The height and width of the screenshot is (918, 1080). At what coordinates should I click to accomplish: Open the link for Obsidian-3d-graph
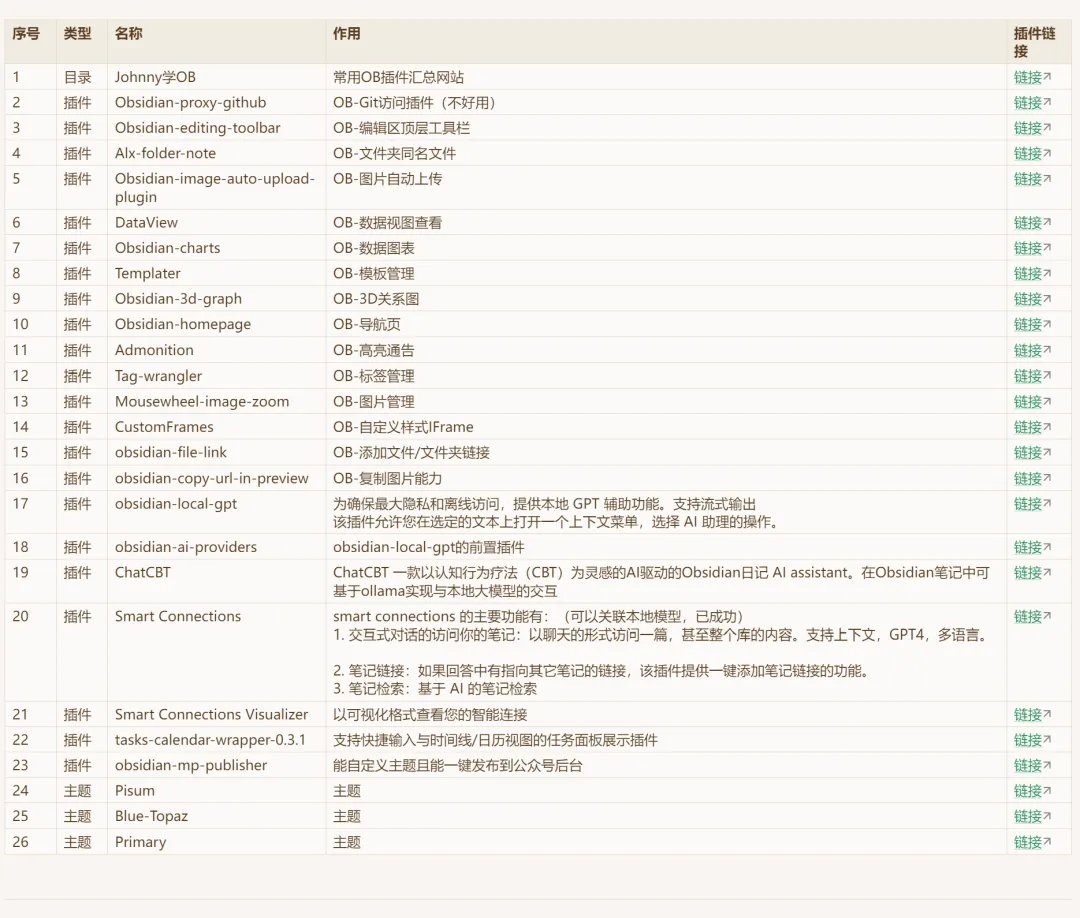click(1032, 299)
